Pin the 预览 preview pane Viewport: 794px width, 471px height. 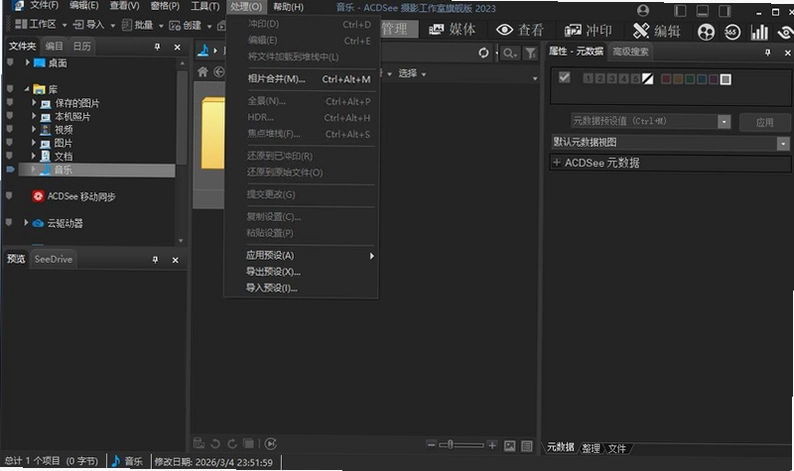(155, 260)
